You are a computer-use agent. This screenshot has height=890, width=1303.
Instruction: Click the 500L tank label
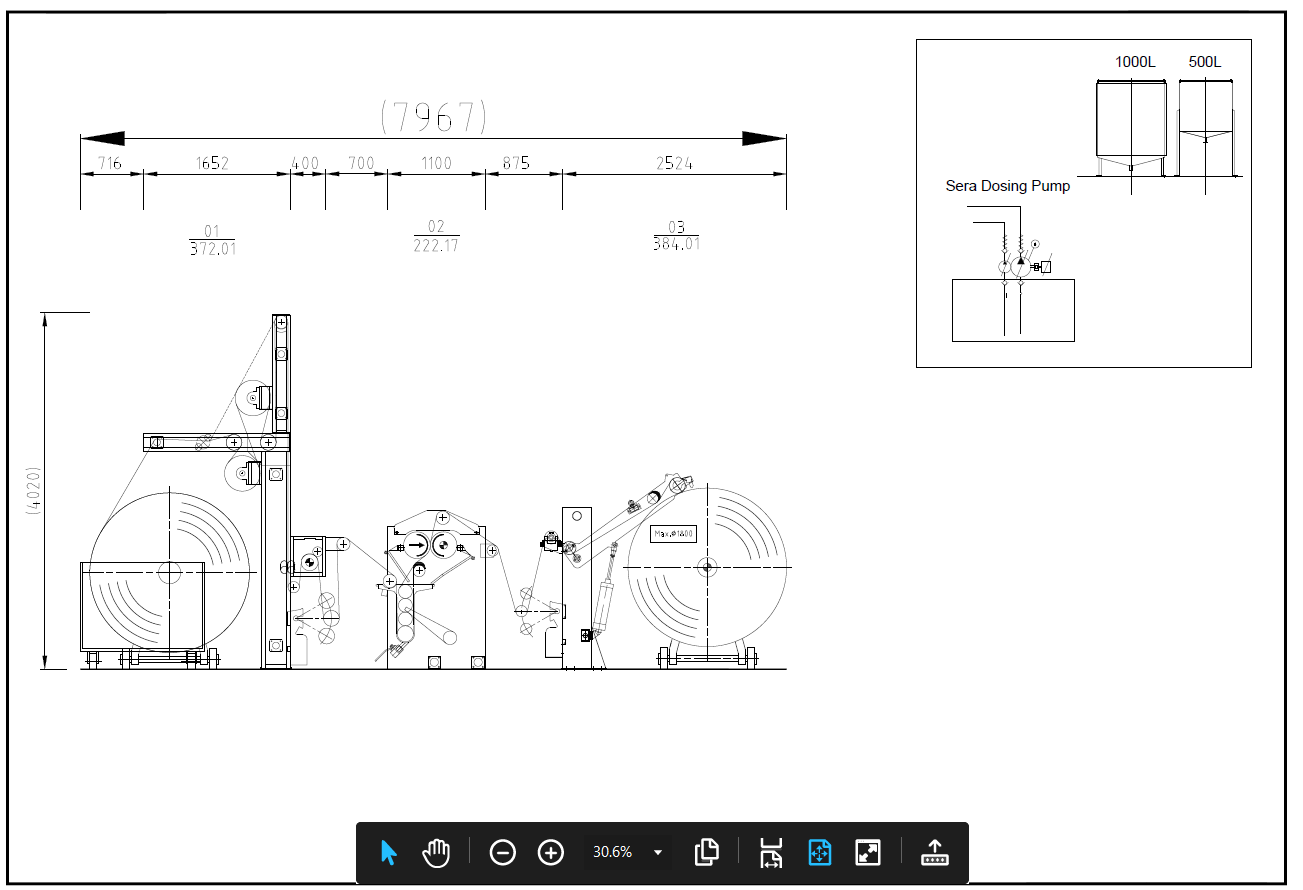pos(1204,62)
